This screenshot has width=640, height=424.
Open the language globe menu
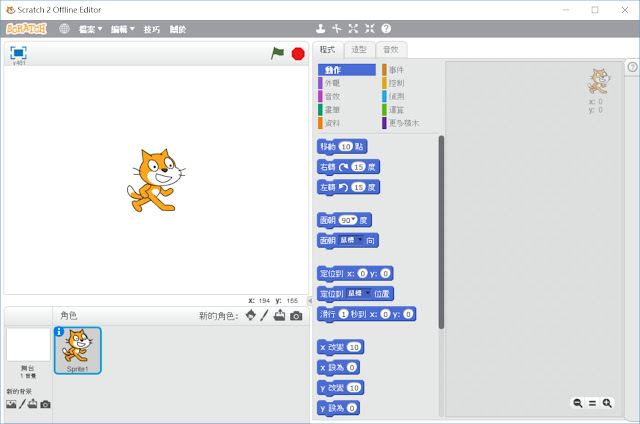pyautogui.click(x=64, y=29)
